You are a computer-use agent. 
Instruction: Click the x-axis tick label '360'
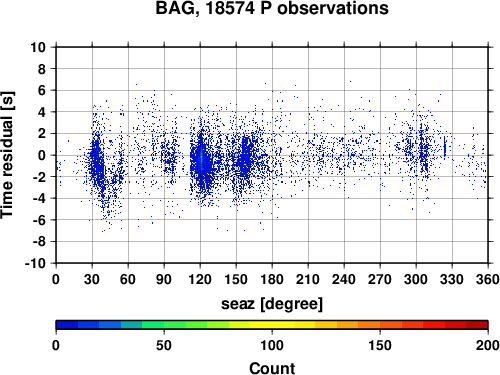coord(488,279)
